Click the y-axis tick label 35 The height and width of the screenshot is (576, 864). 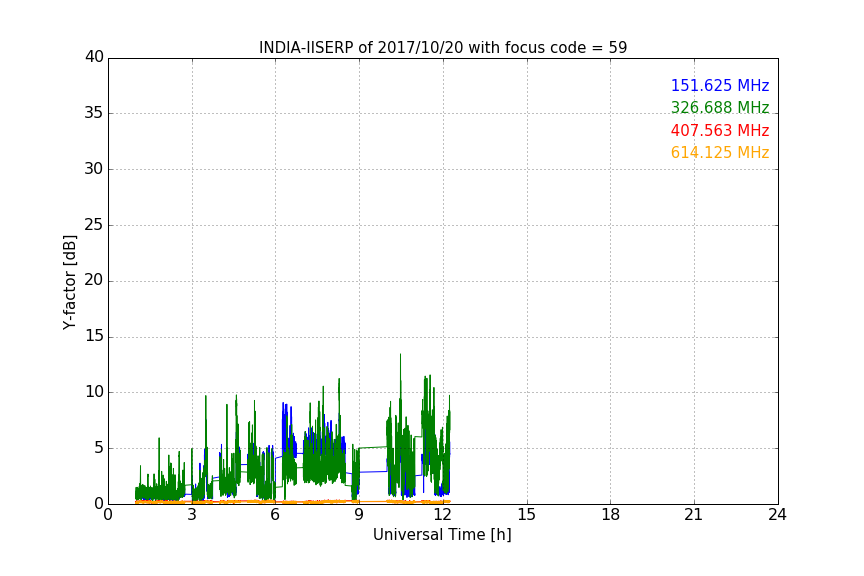click(x=94, y=113)
